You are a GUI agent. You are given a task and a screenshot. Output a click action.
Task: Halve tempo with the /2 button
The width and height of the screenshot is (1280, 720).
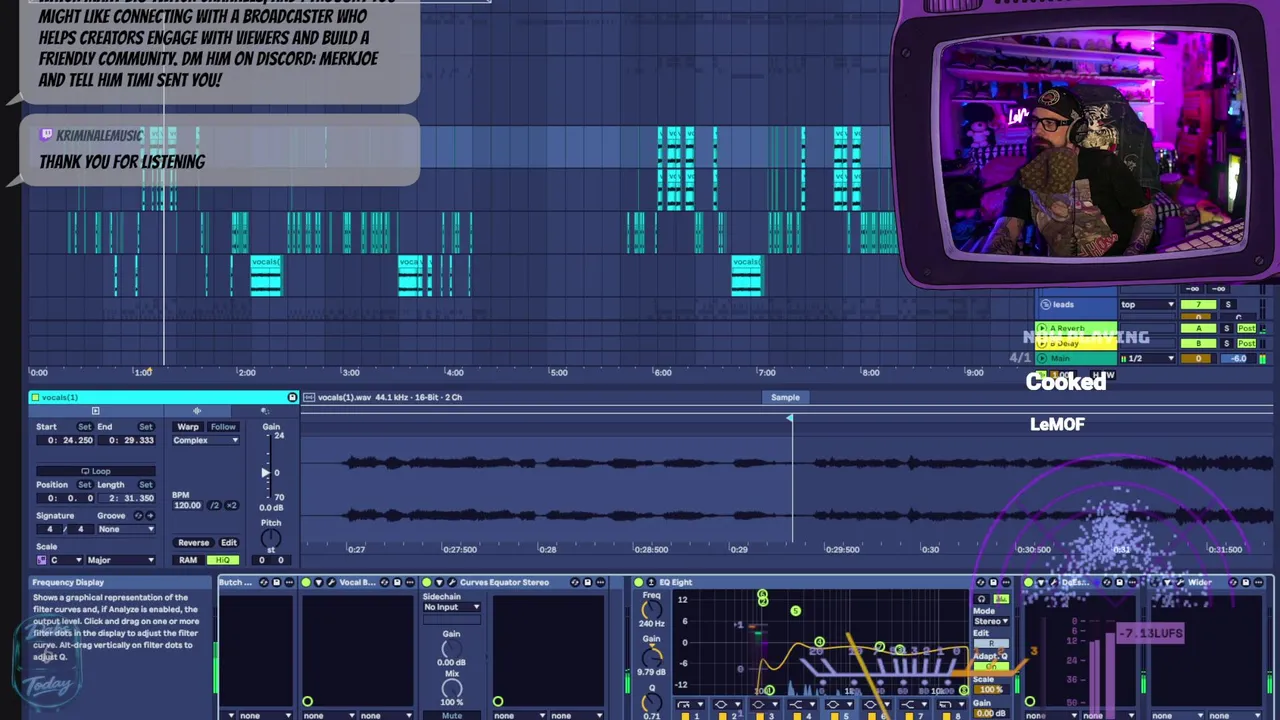pyautogui.click(x=214, y=505)
